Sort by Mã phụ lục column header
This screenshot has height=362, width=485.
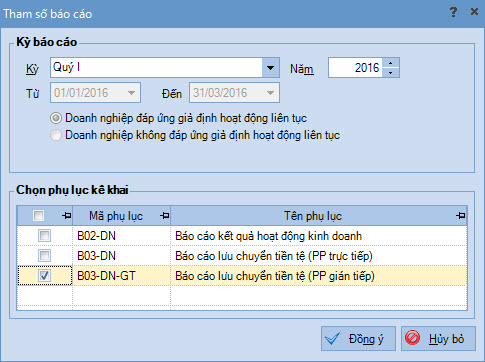(x=116, y=216)
